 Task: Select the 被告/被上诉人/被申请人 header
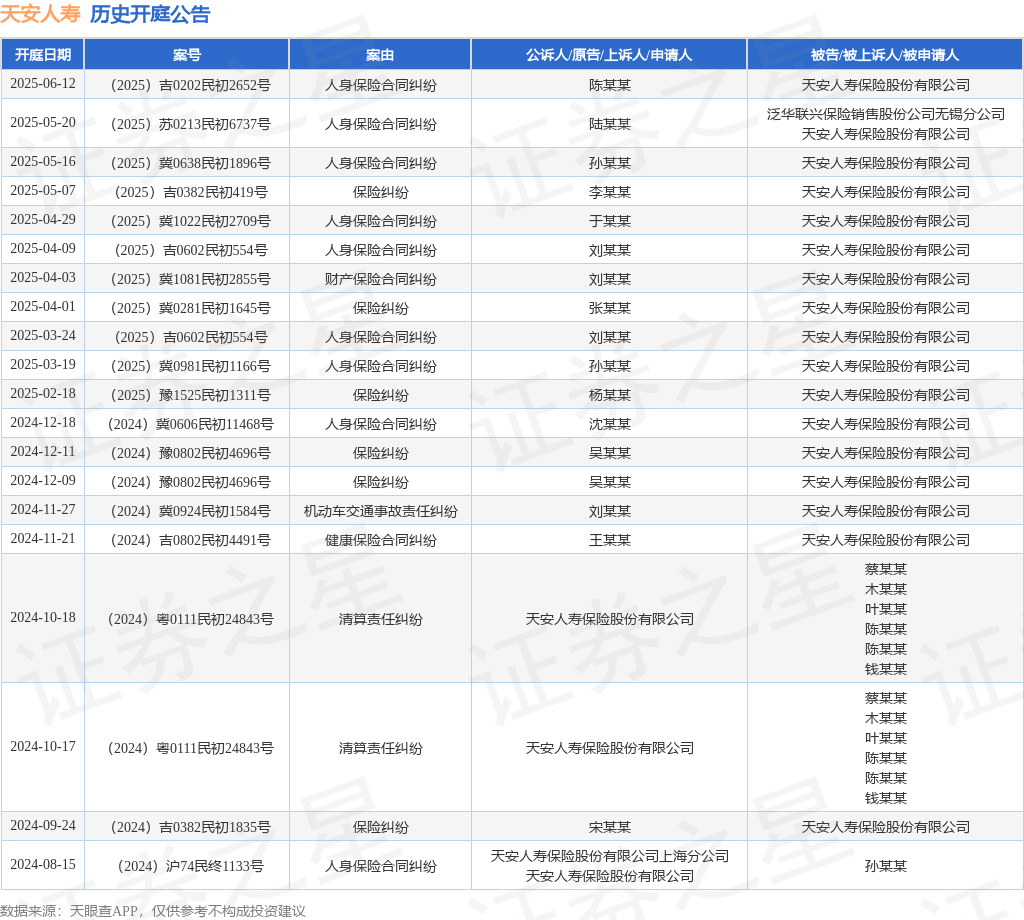pyautogui.click(x=885, y=55)
